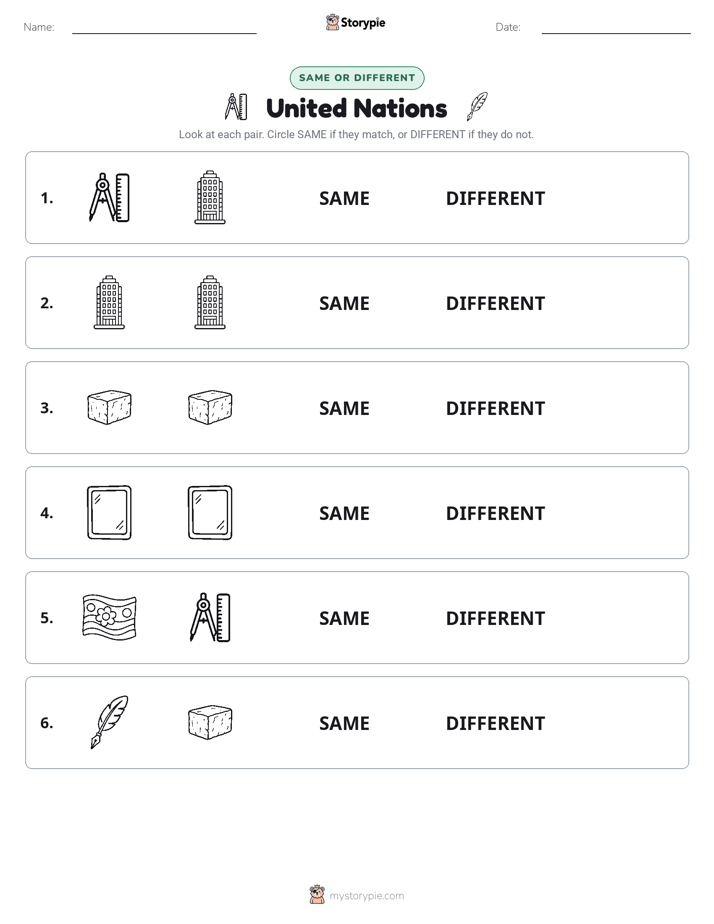Choose DIFFERENT for pair number 1
714x924 pixels.
click(x=495, y=199)
